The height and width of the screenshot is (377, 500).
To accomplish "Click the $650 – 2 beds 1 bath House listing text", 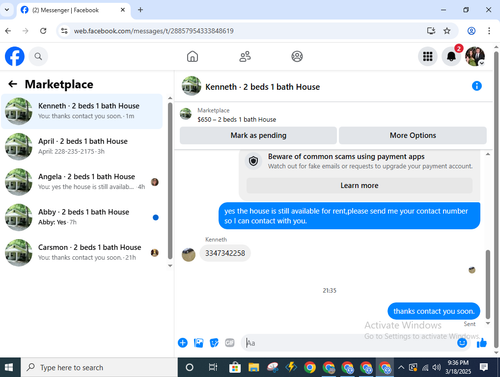I will tap(237, 119).
